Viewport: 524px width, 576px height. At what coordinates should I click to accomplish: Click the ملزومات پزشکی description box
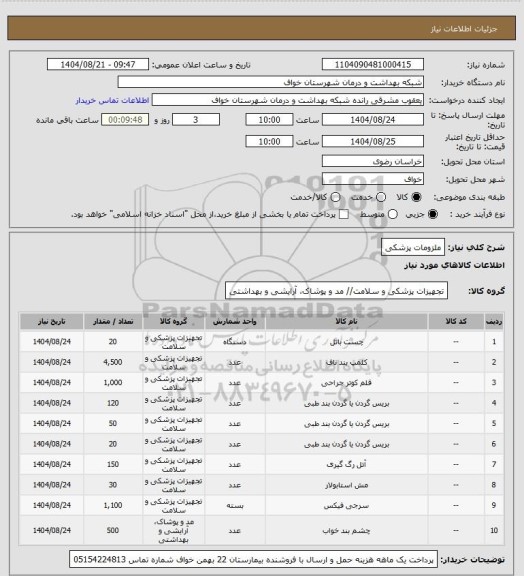pyautogui.click(x=413, y=247)
